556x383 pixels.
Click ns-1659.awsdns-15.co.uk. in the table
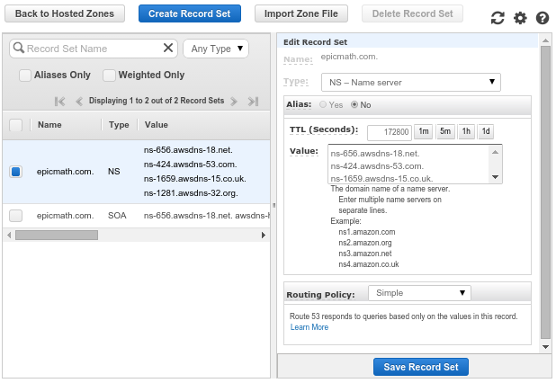pos(195,179)
